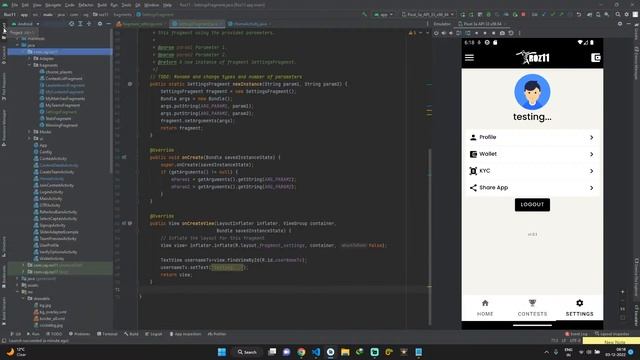Click the chevron arrow on the Share App row
The height and width of the screenshot is (360, 640).
(x=591, y=188)
